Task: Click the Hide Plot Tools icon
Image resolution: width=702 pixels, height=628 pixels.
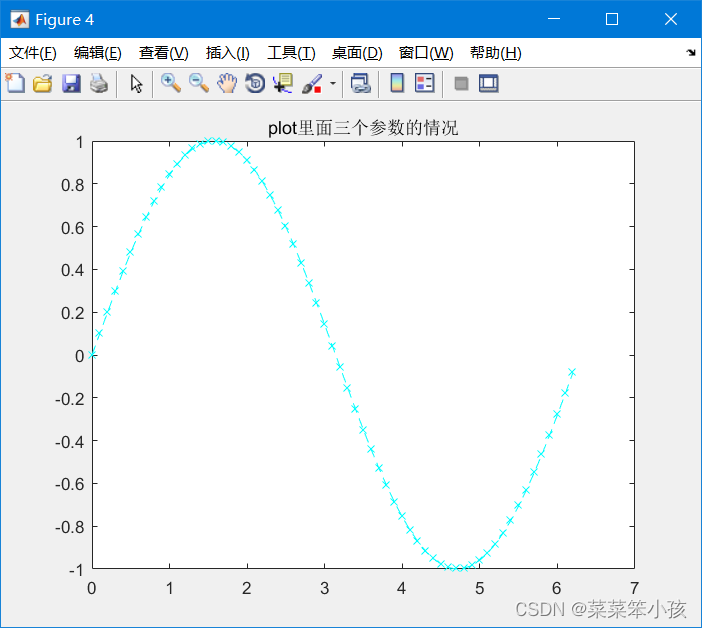Action: click(461, 84)
